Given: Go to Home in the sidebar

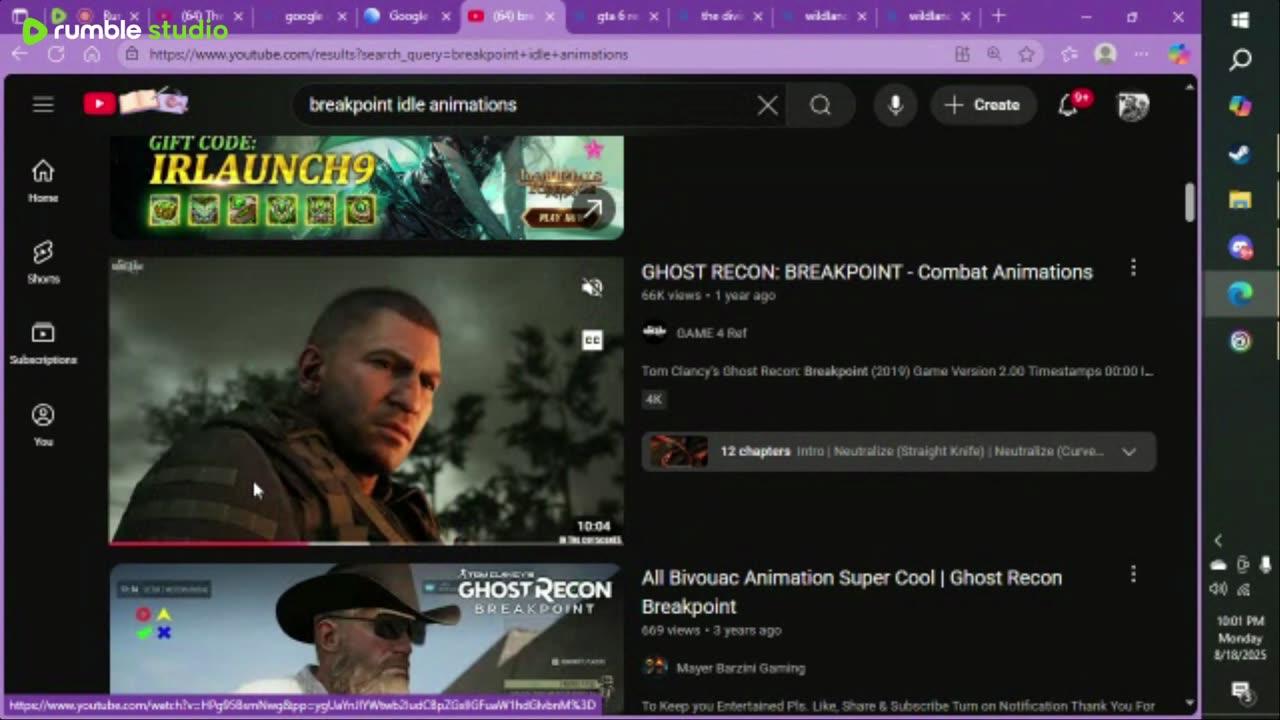Looking at the screenshot, I should [x=43, y=181].
